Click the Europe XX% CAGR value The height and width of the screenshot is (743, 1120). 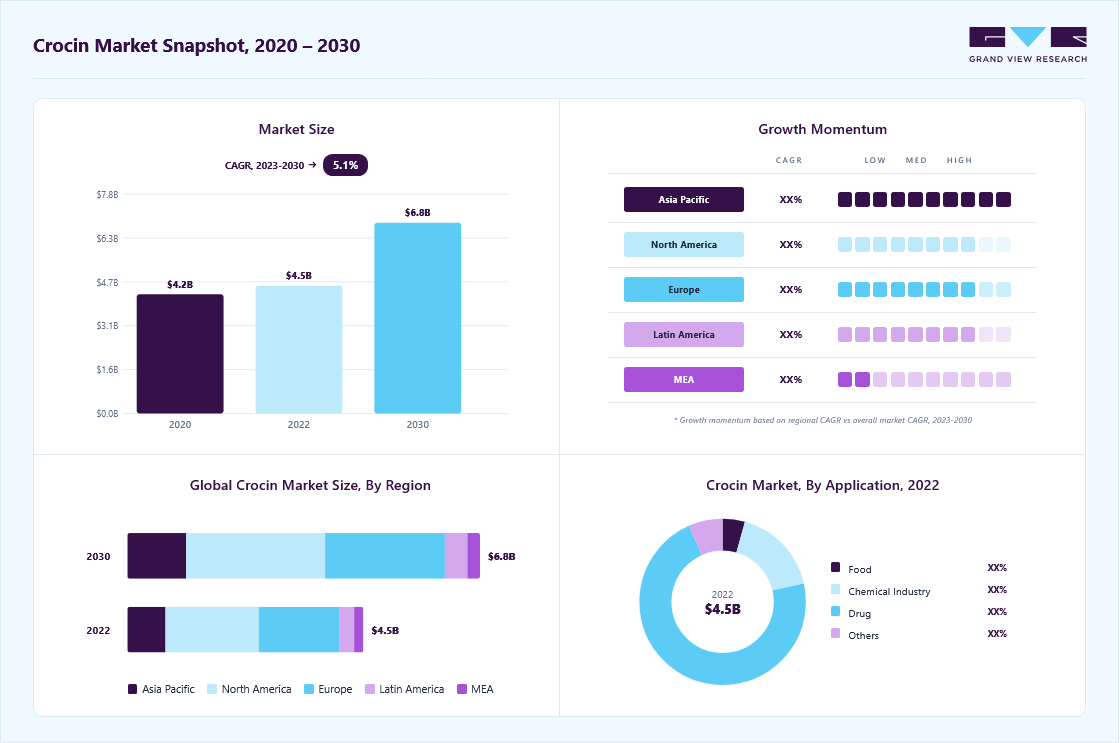(791, 289)
